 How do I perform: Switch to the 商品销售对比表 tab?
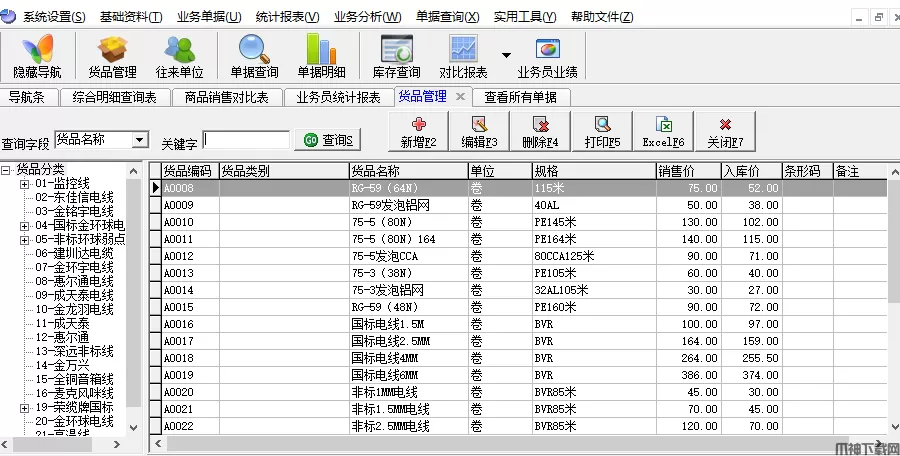tap(226, 97)
